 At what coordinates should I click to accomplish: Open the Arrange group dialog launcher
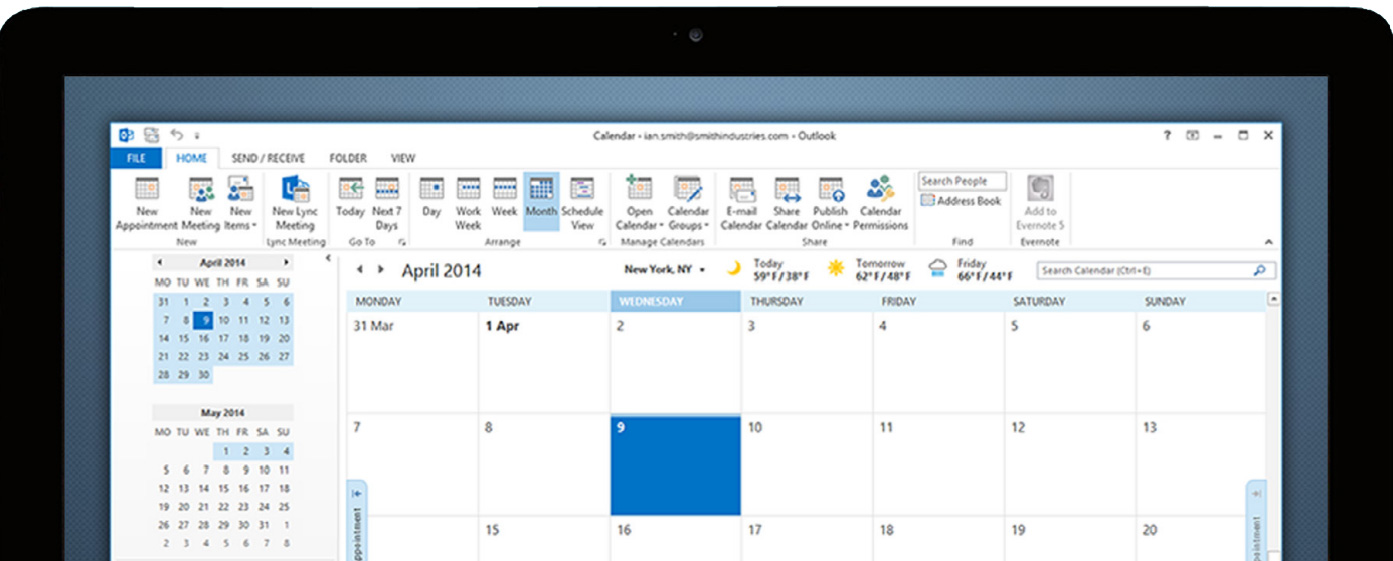[x=602, y=242]
